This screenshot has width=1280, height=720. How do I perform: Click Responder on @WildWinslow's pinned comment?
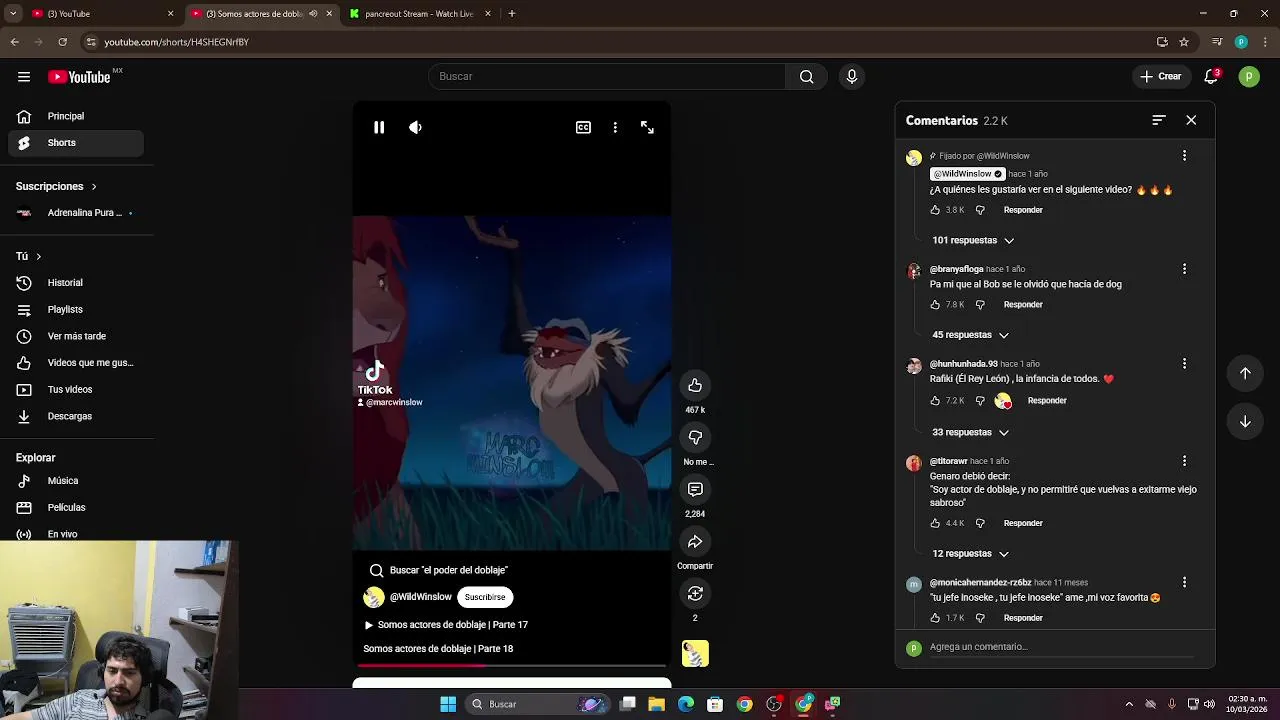coord(1023,210)
